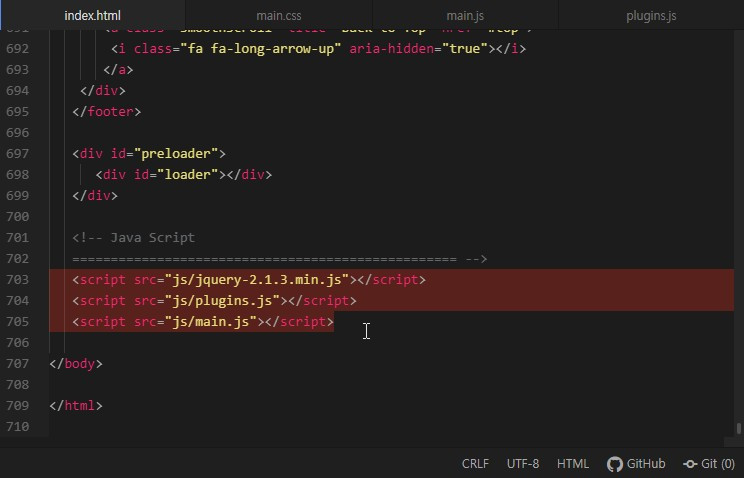
Task: Click the "preloader" id value
Action: pos(176,153)
